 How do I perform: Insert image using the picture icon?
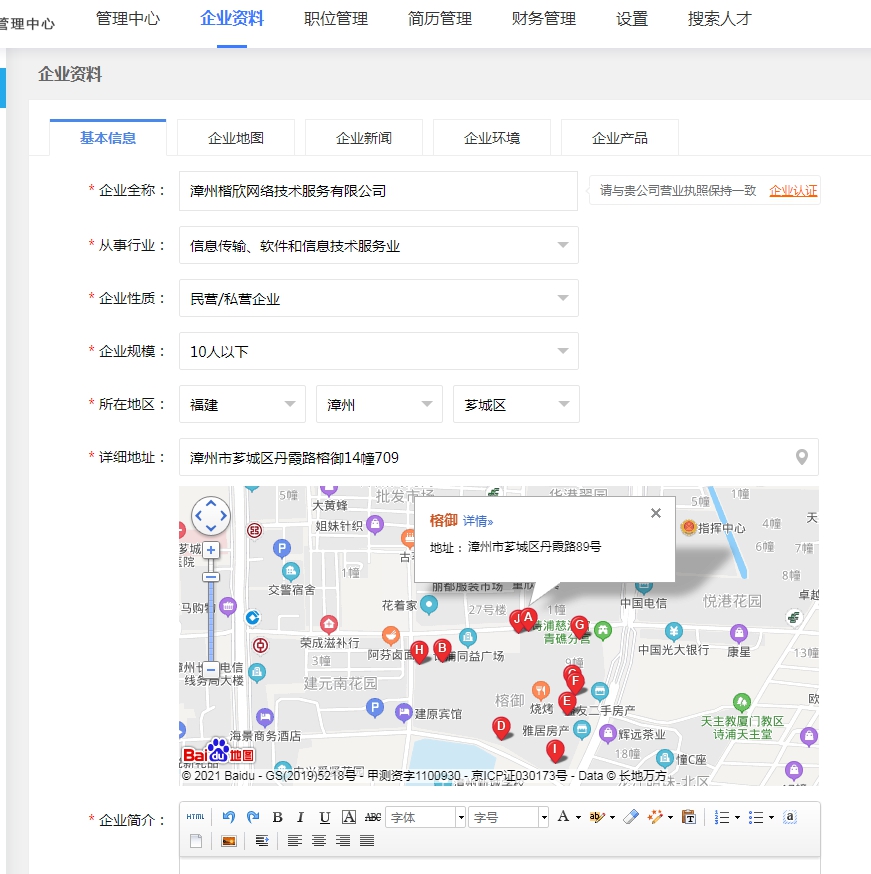[x=228, y=841]
